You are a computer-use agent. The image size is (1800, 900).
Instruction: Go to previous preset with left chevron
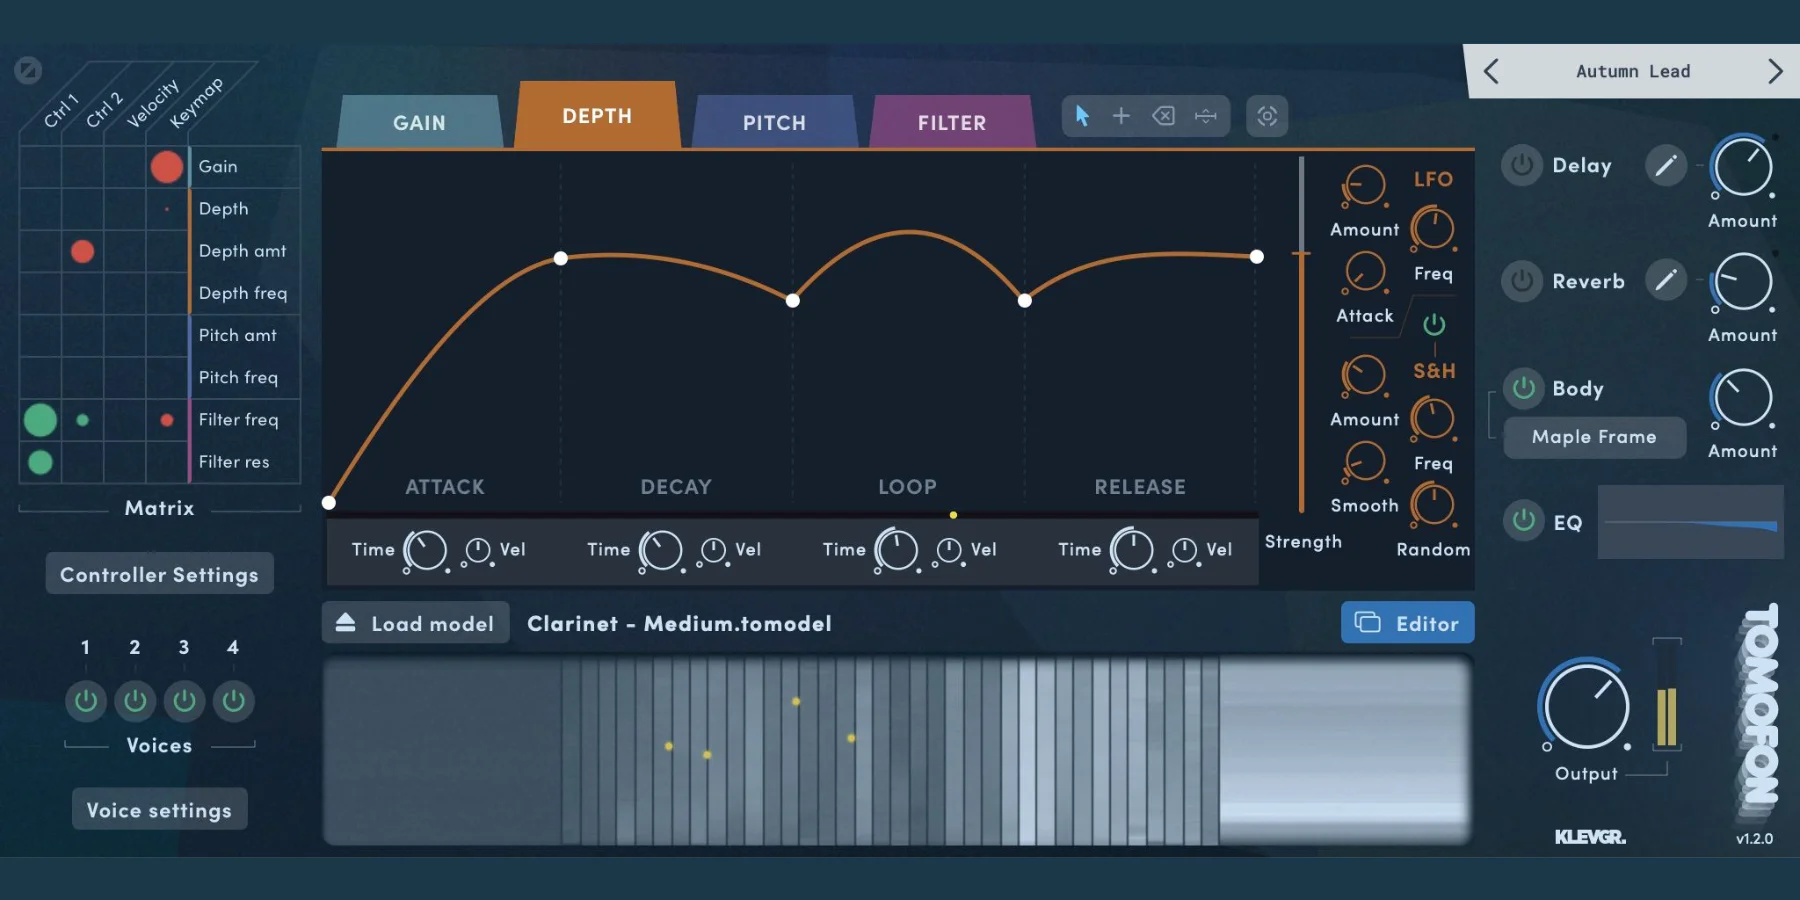pyautogui.click(x=1491, y=71)
